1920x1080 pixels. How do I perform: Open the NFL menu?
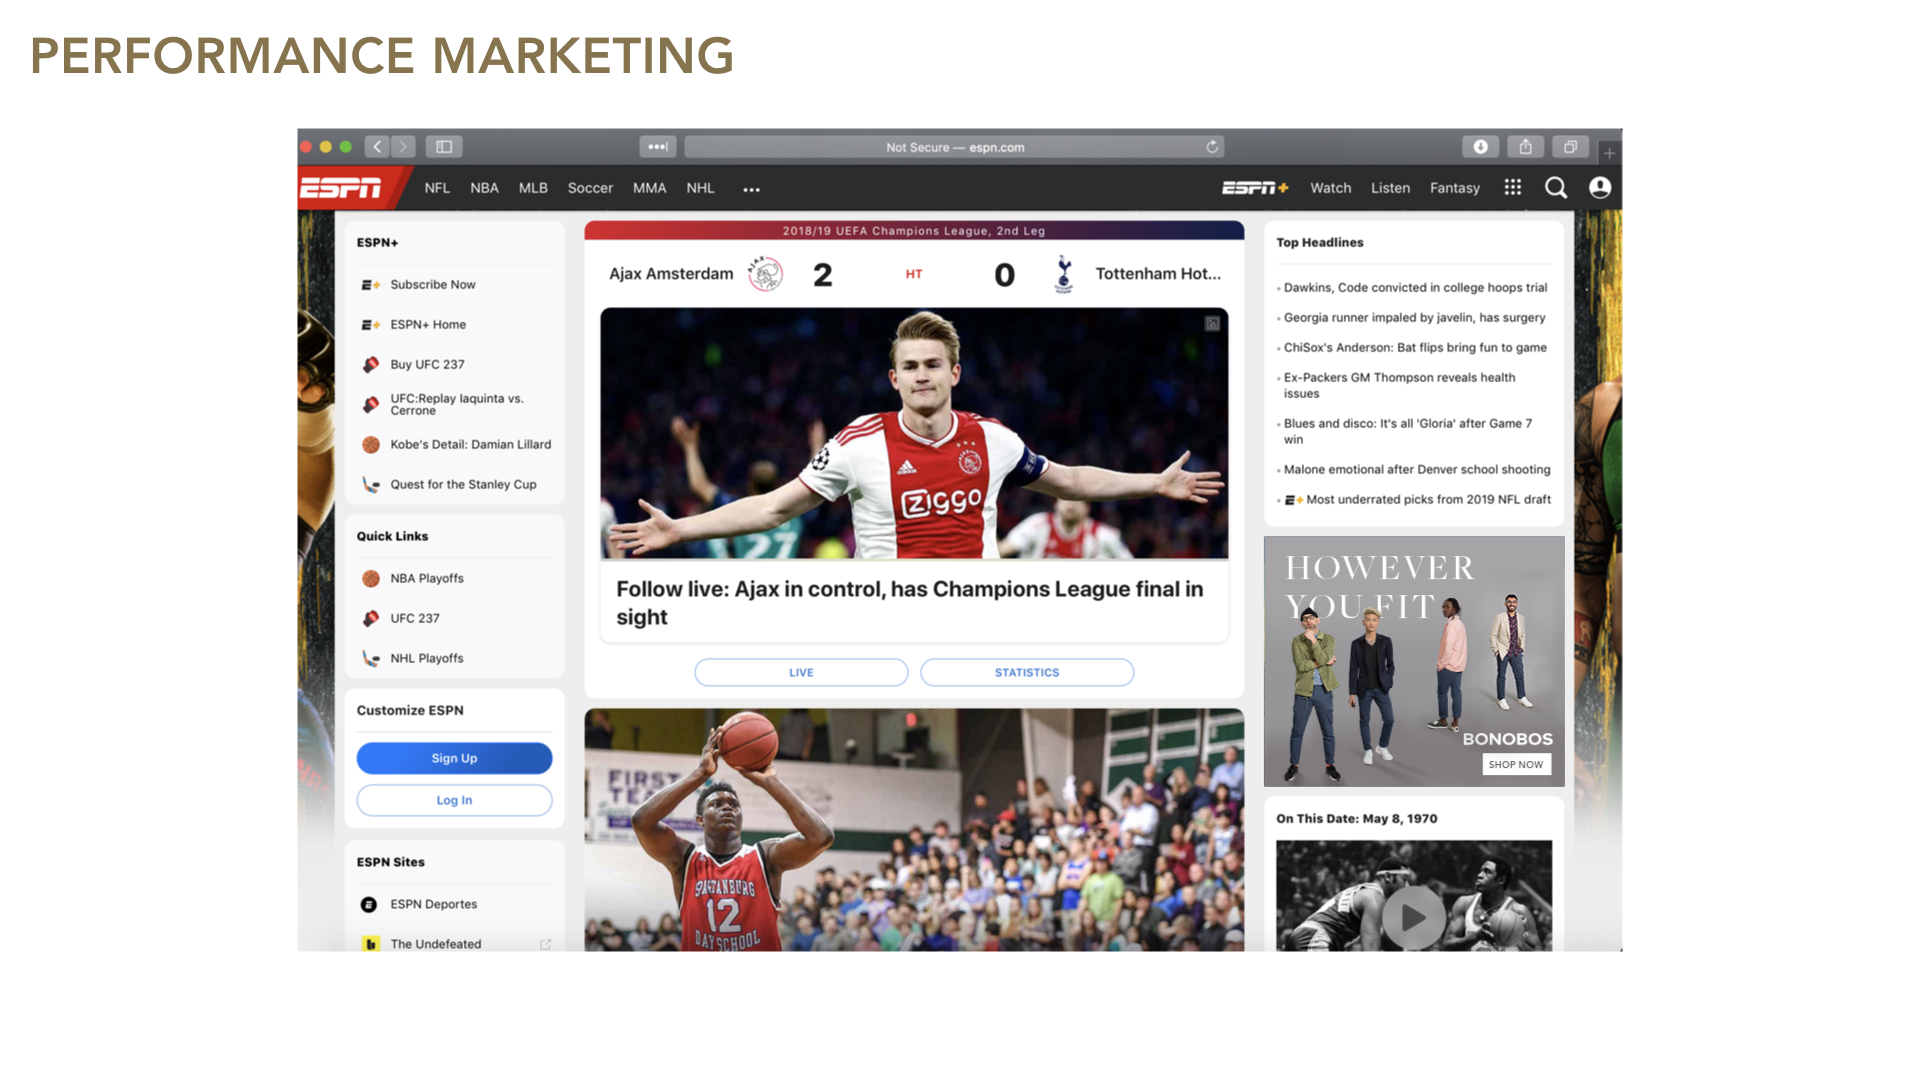tap(437, 188)
